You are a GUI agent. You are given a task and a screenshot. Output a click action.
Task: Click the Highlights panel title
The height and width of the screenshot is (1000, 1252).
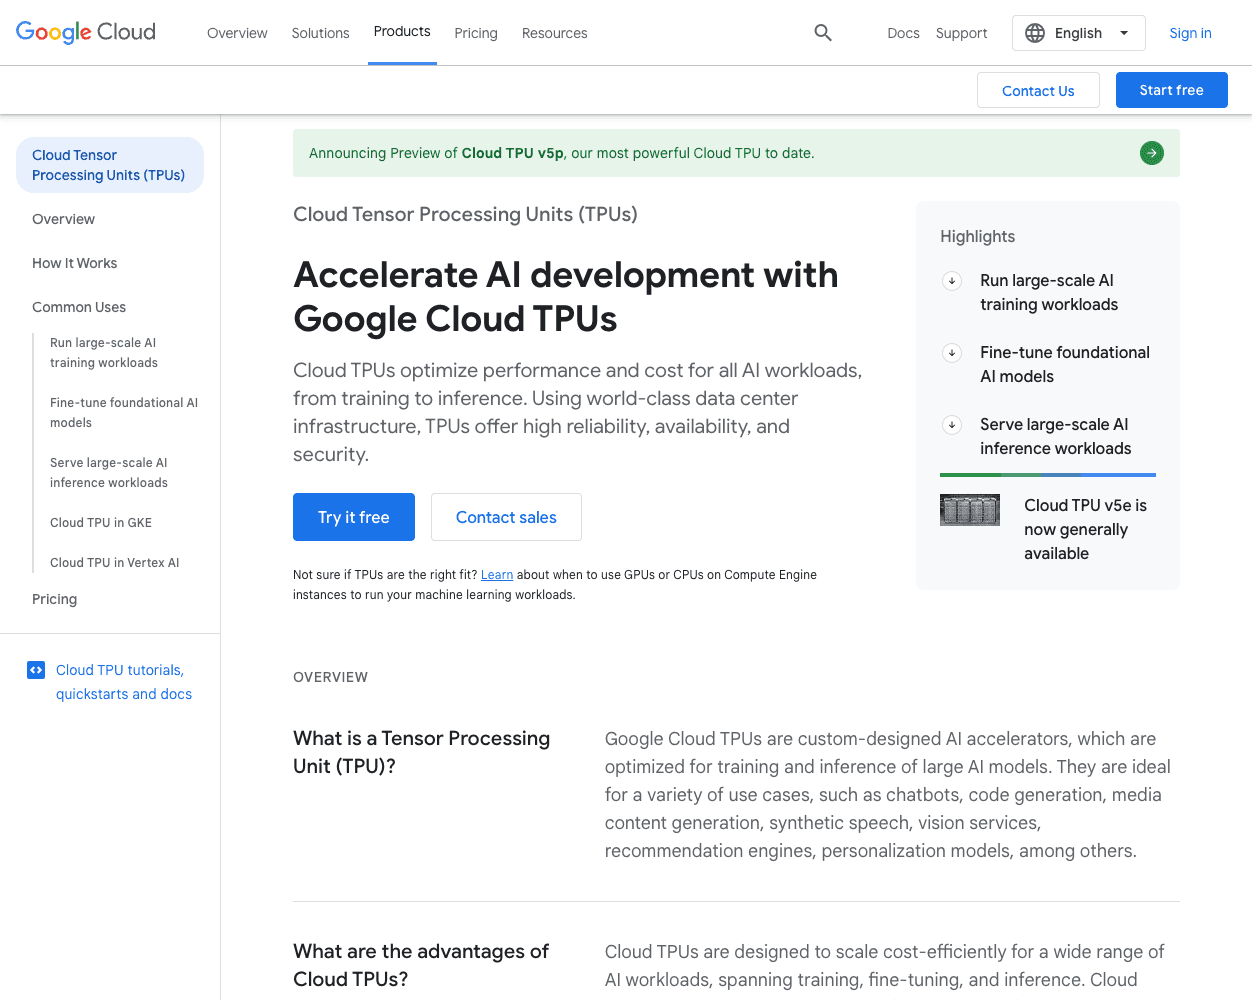pos(978,237)
